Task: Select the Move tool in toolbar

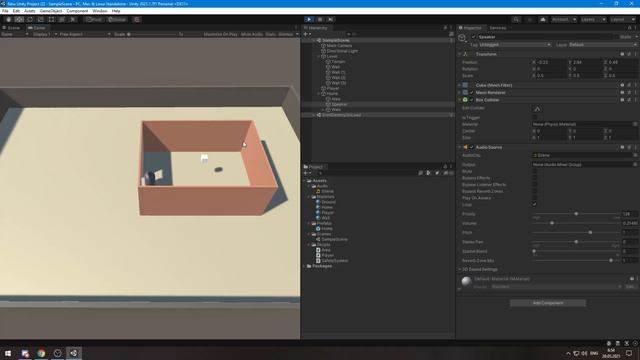Action: click(x=19, y=20)
